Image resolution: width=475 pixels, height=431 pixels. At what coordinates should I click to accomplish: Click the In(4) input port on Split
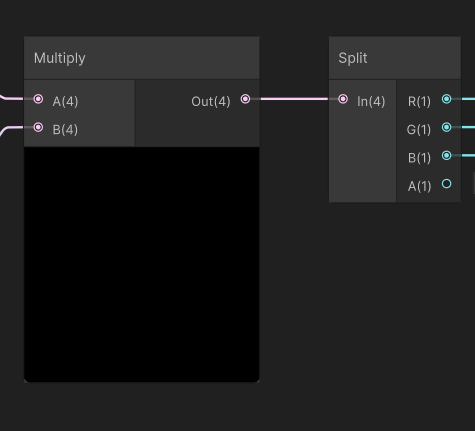point(343,99)
